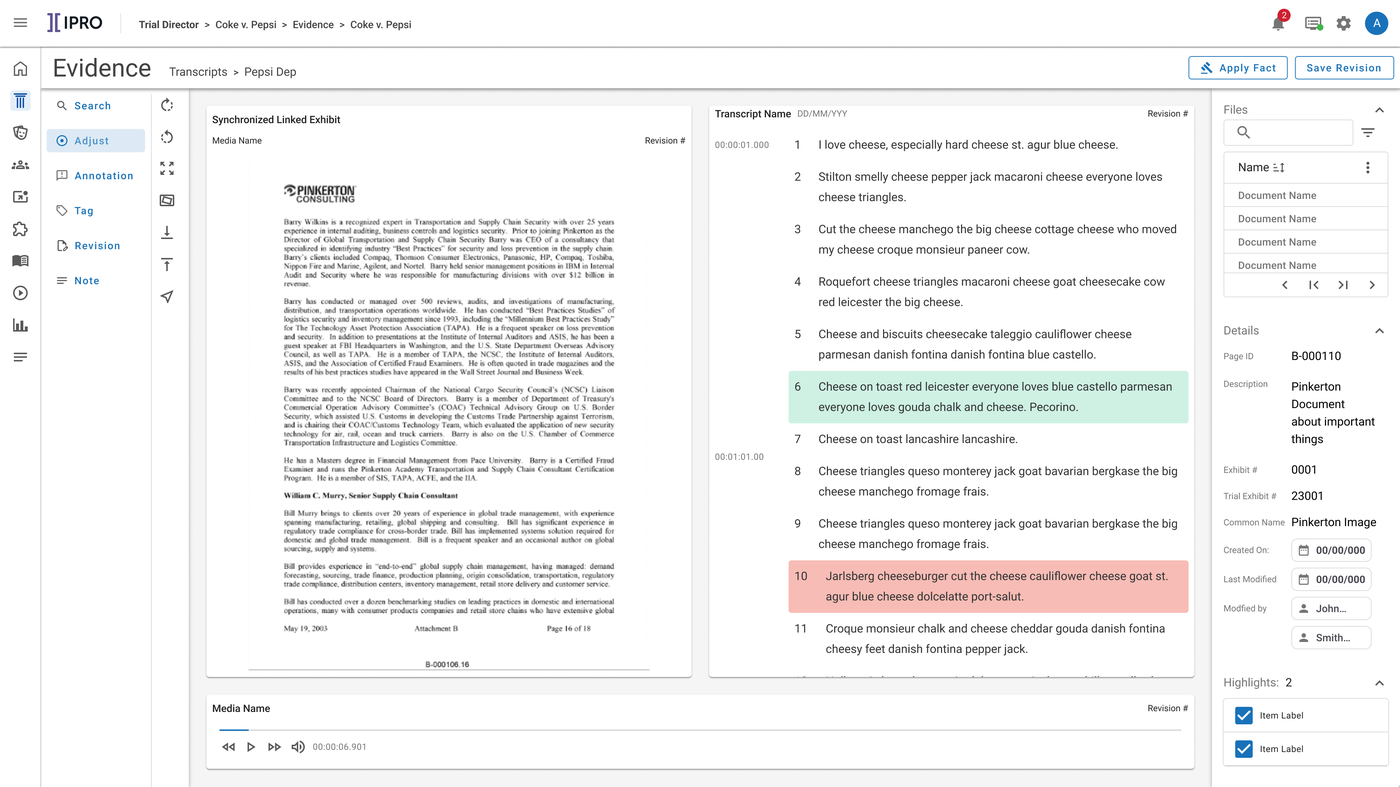
Task: Open the hamburger menu in top bar
Action: [x=20, y=23]
